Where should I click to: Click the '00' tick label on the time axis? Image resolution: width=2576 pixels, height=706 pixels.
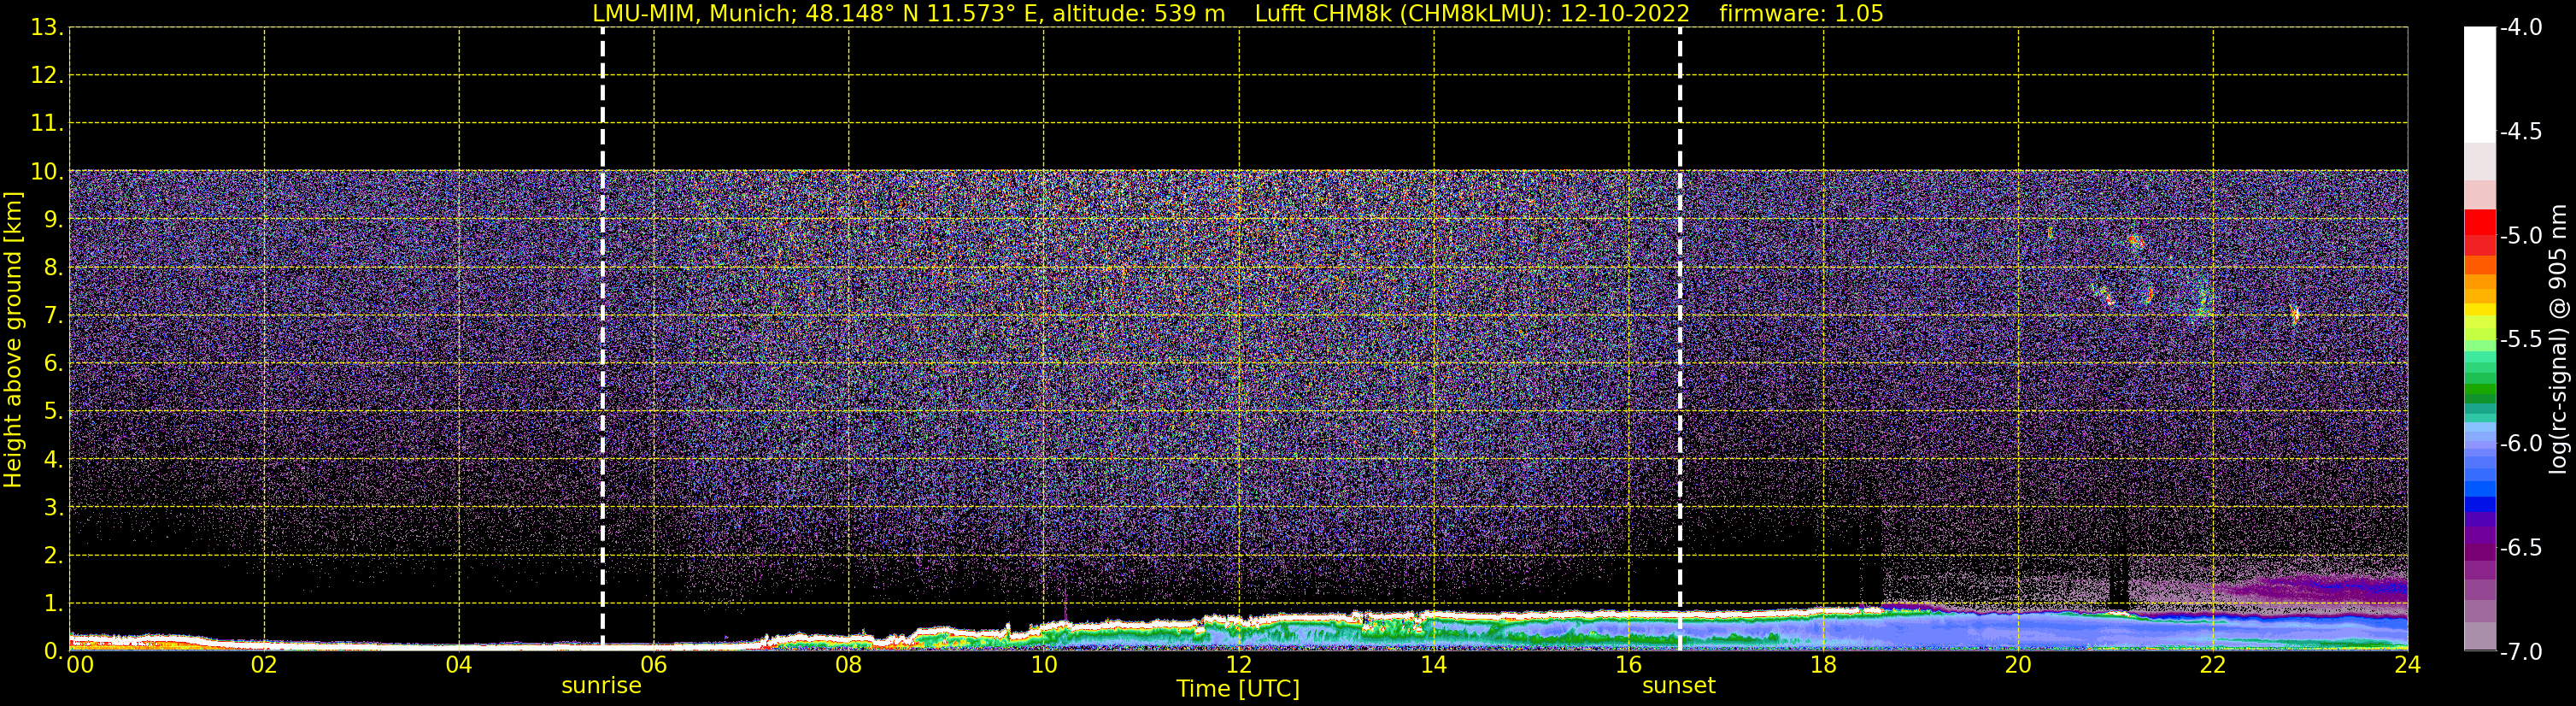pos(80,665)
